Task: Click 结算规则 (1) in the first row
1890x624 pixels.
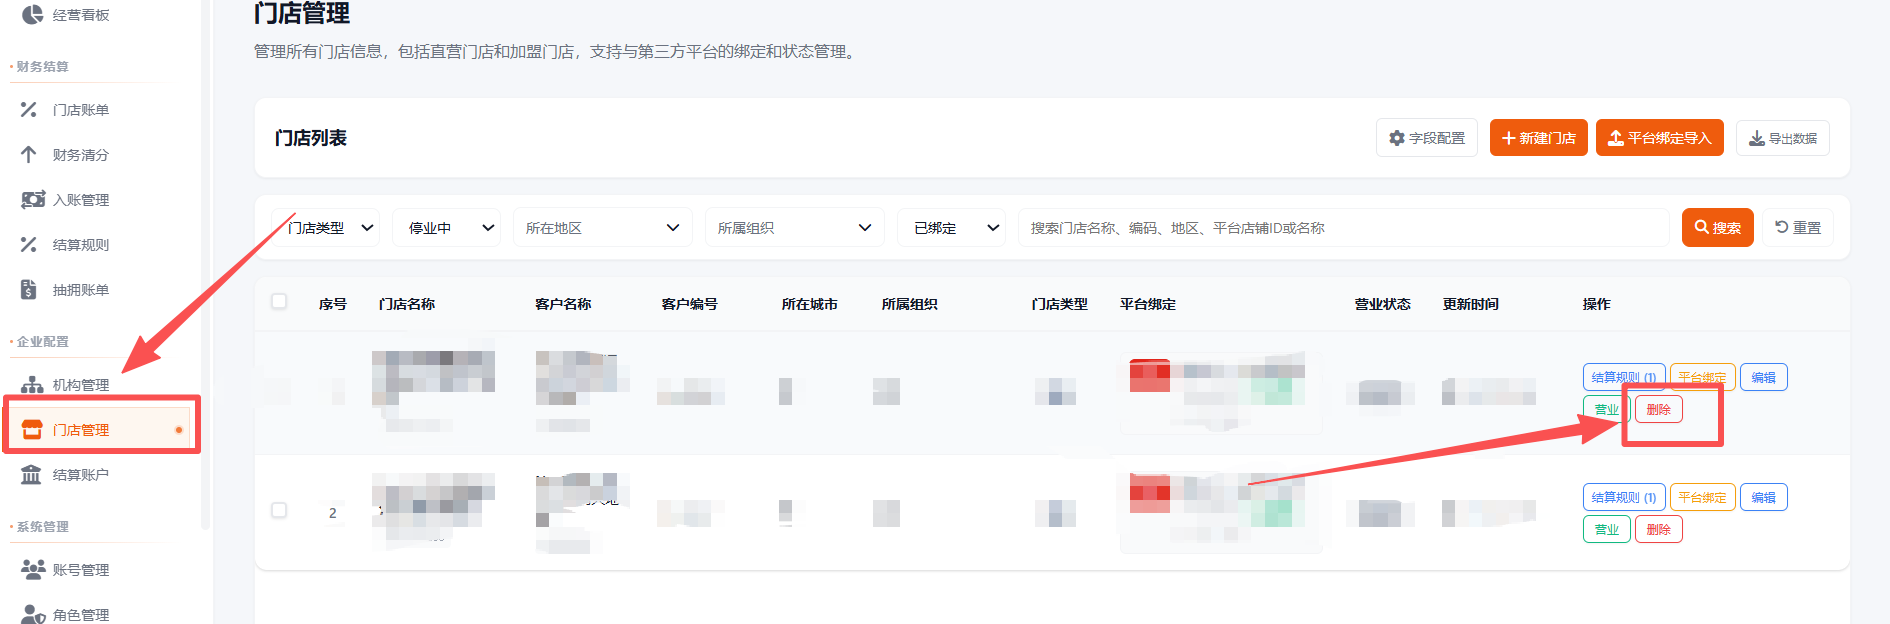Action: 1624,377
